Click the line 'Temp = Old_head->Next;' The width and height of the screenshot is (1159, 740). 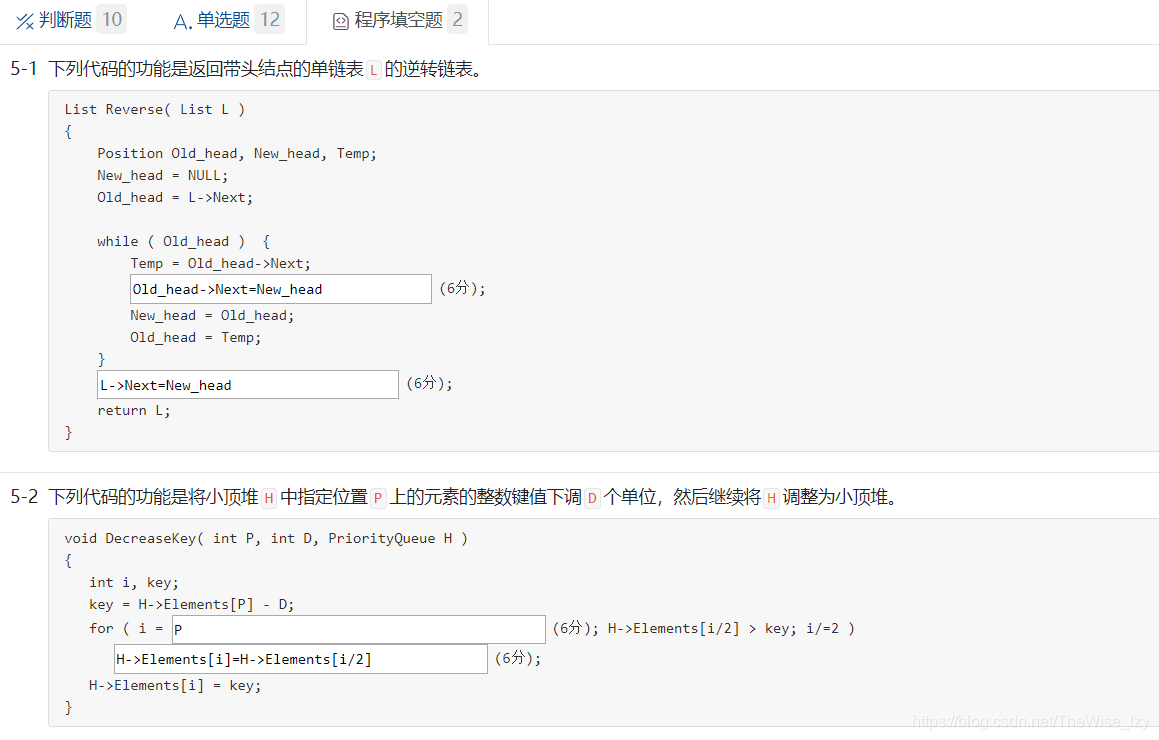pos(220,264)
